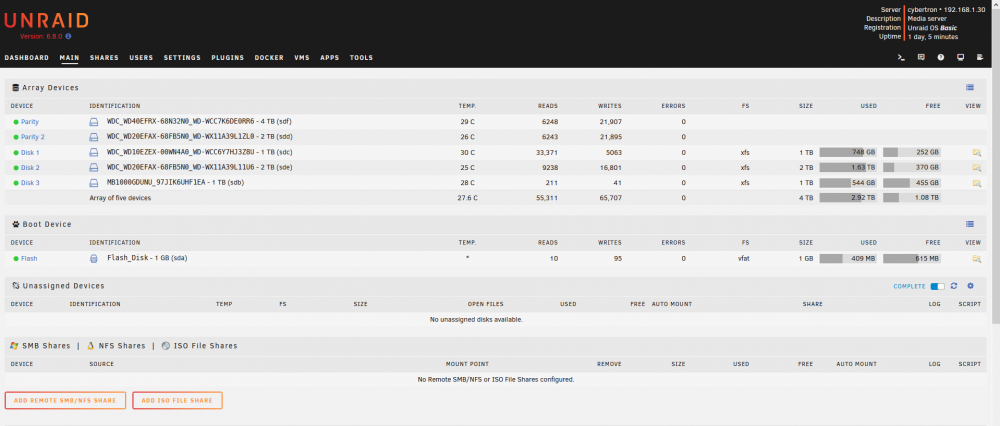Click Disk 1 reads value 33,371

546,152
